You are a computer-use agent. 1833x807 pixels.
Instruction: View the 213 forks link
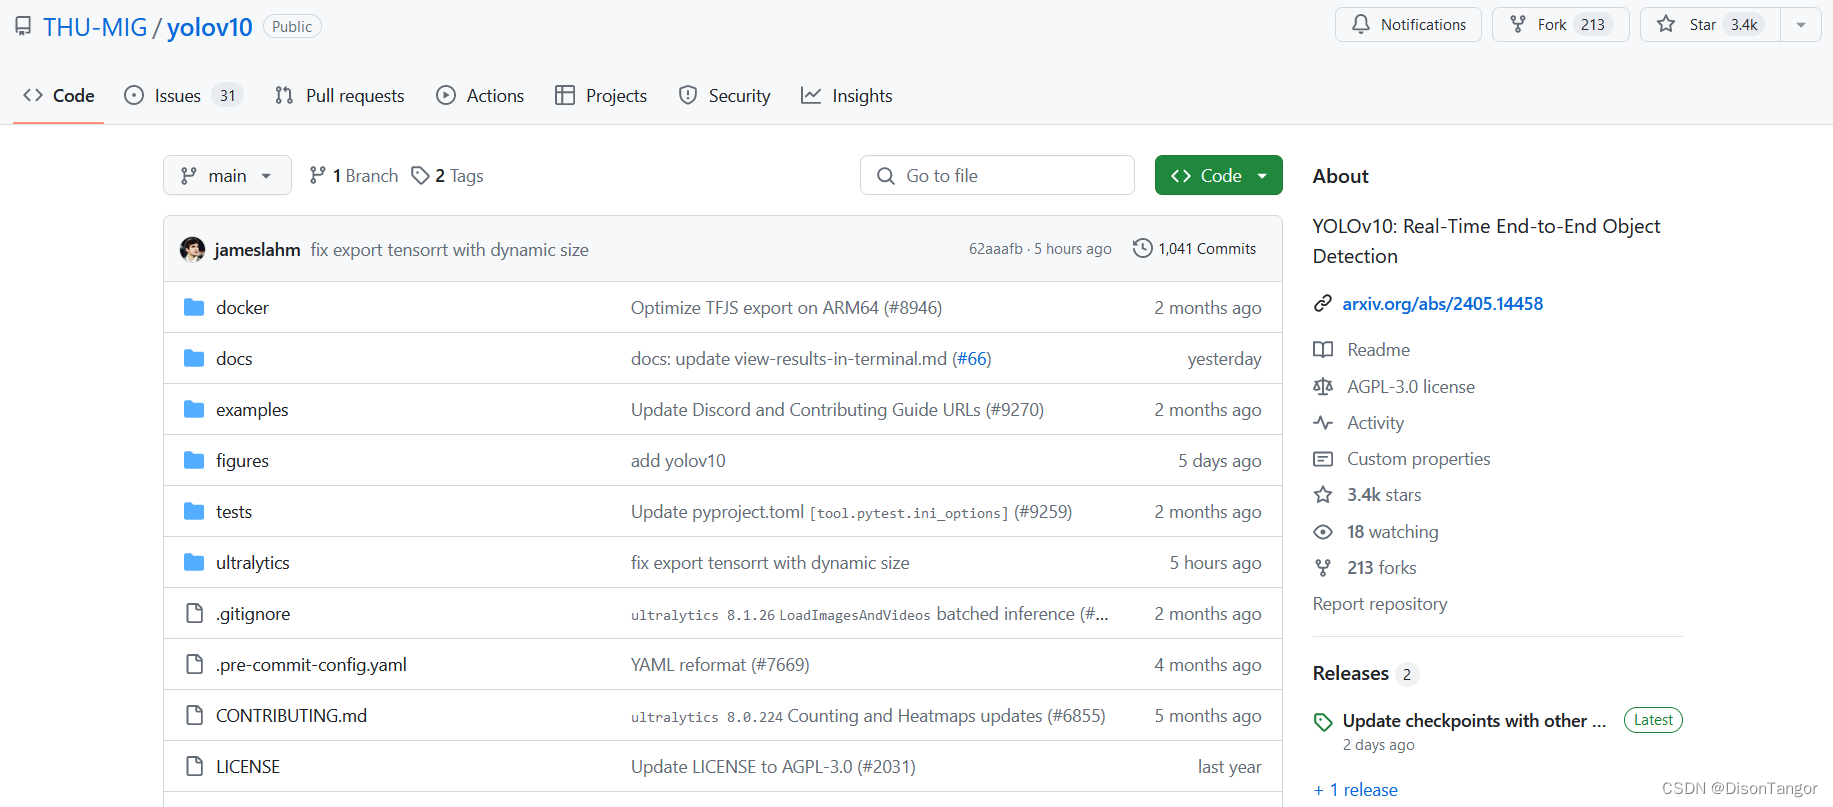(x=1381, y=568)
